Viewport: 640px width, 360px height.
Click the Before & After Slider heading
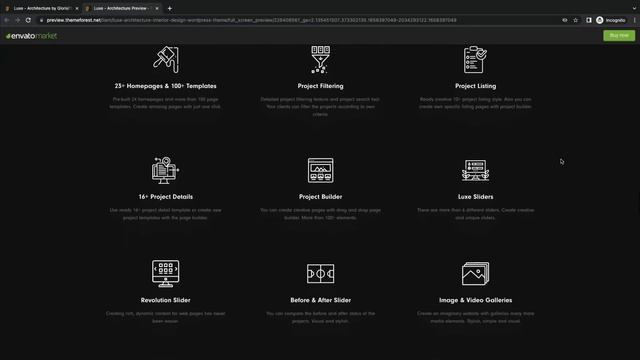(320, 300)
